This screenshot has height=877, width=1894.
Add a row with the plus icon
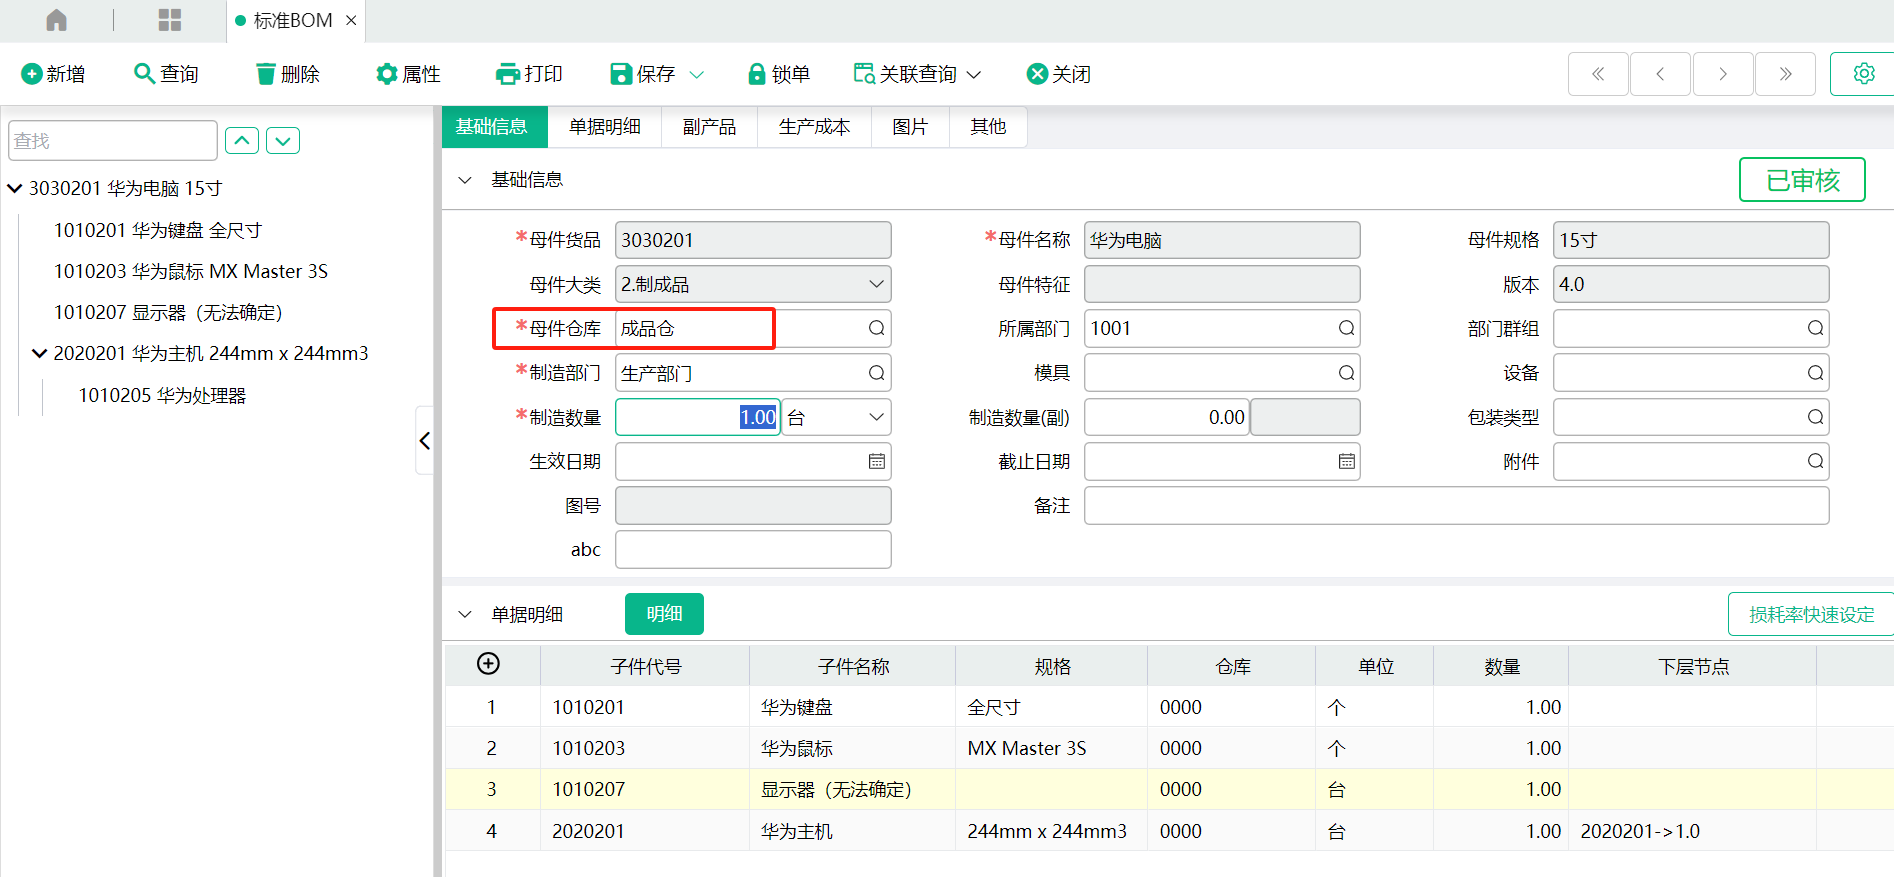tap(488, 664)
